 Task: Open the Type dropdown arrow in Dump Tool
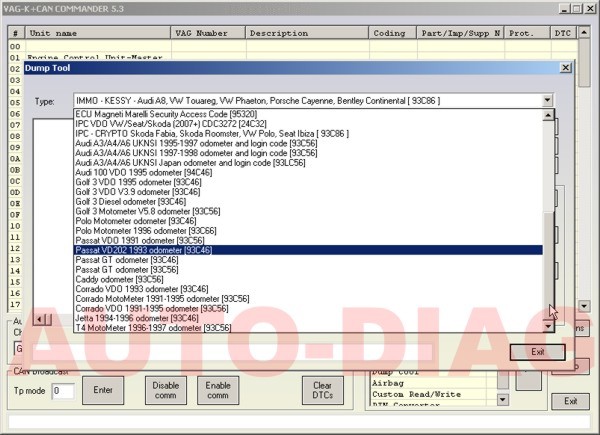pos(547,101)
